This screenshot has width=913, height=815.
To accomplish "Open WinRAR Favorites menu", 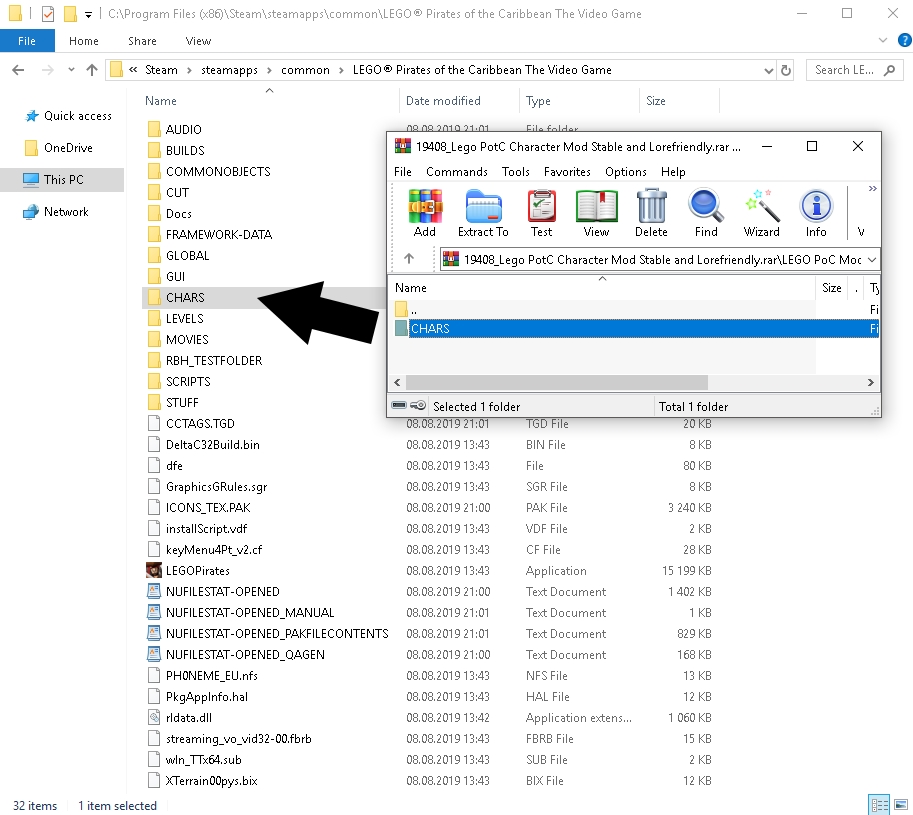I will click(567, 172).
